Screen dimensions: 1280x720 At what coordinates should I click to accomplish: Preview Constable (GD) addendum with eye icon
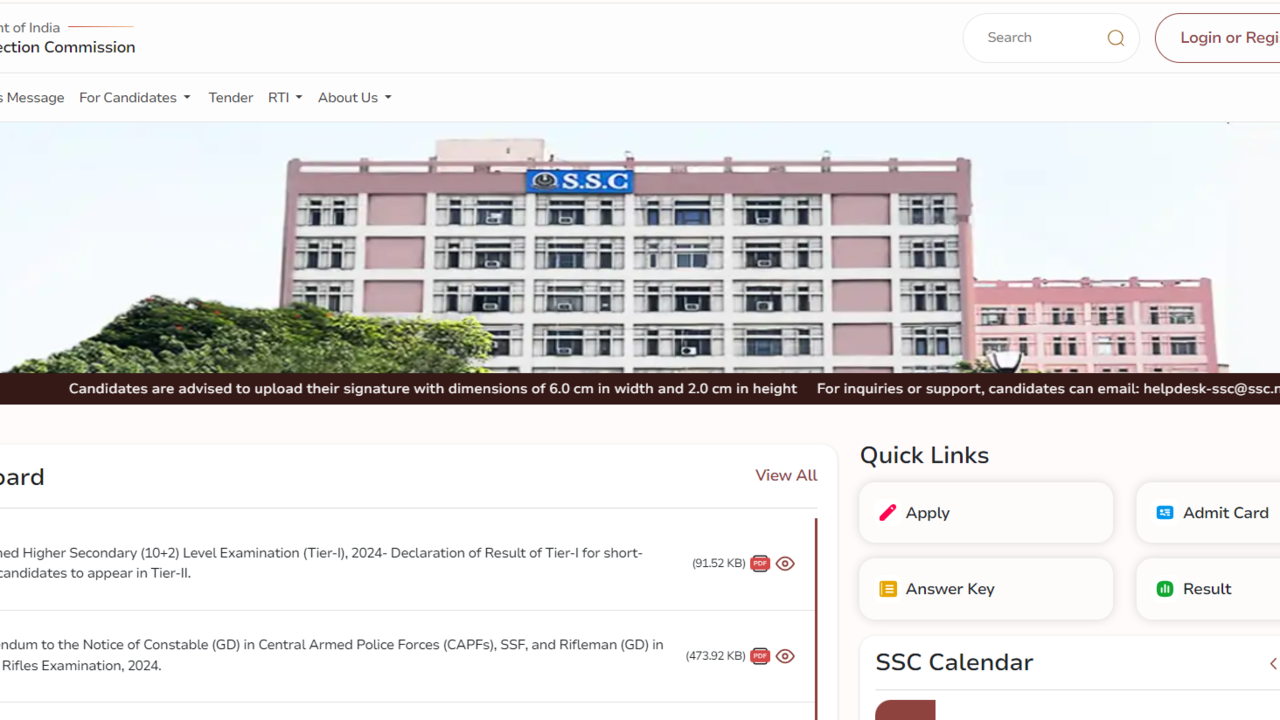tap(785, 656)
